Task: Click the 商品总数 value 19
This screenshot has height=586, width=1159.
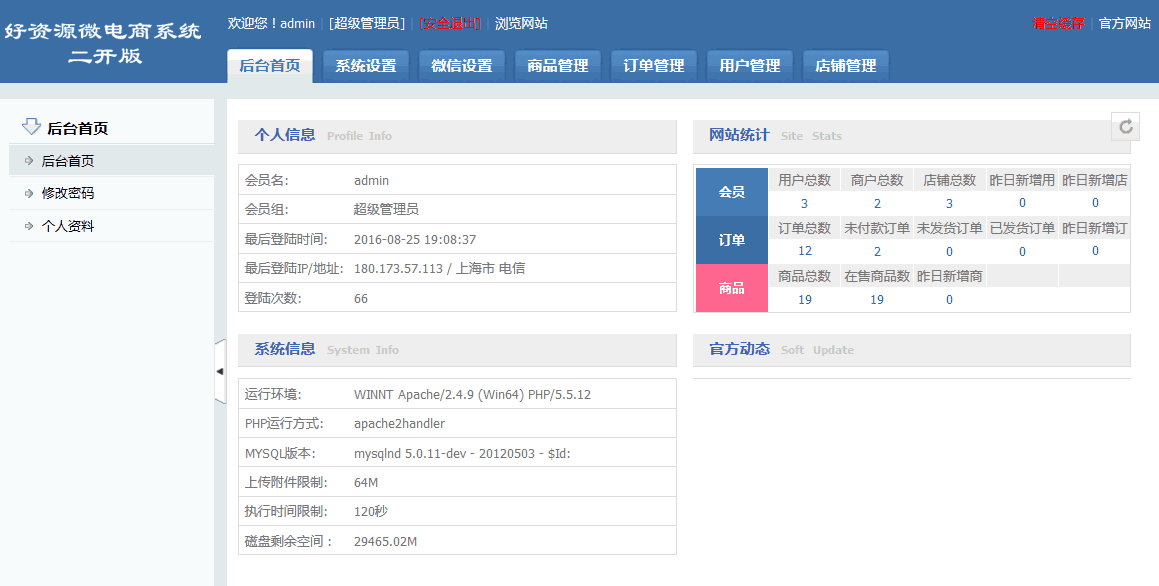Action: coord(805,299)
